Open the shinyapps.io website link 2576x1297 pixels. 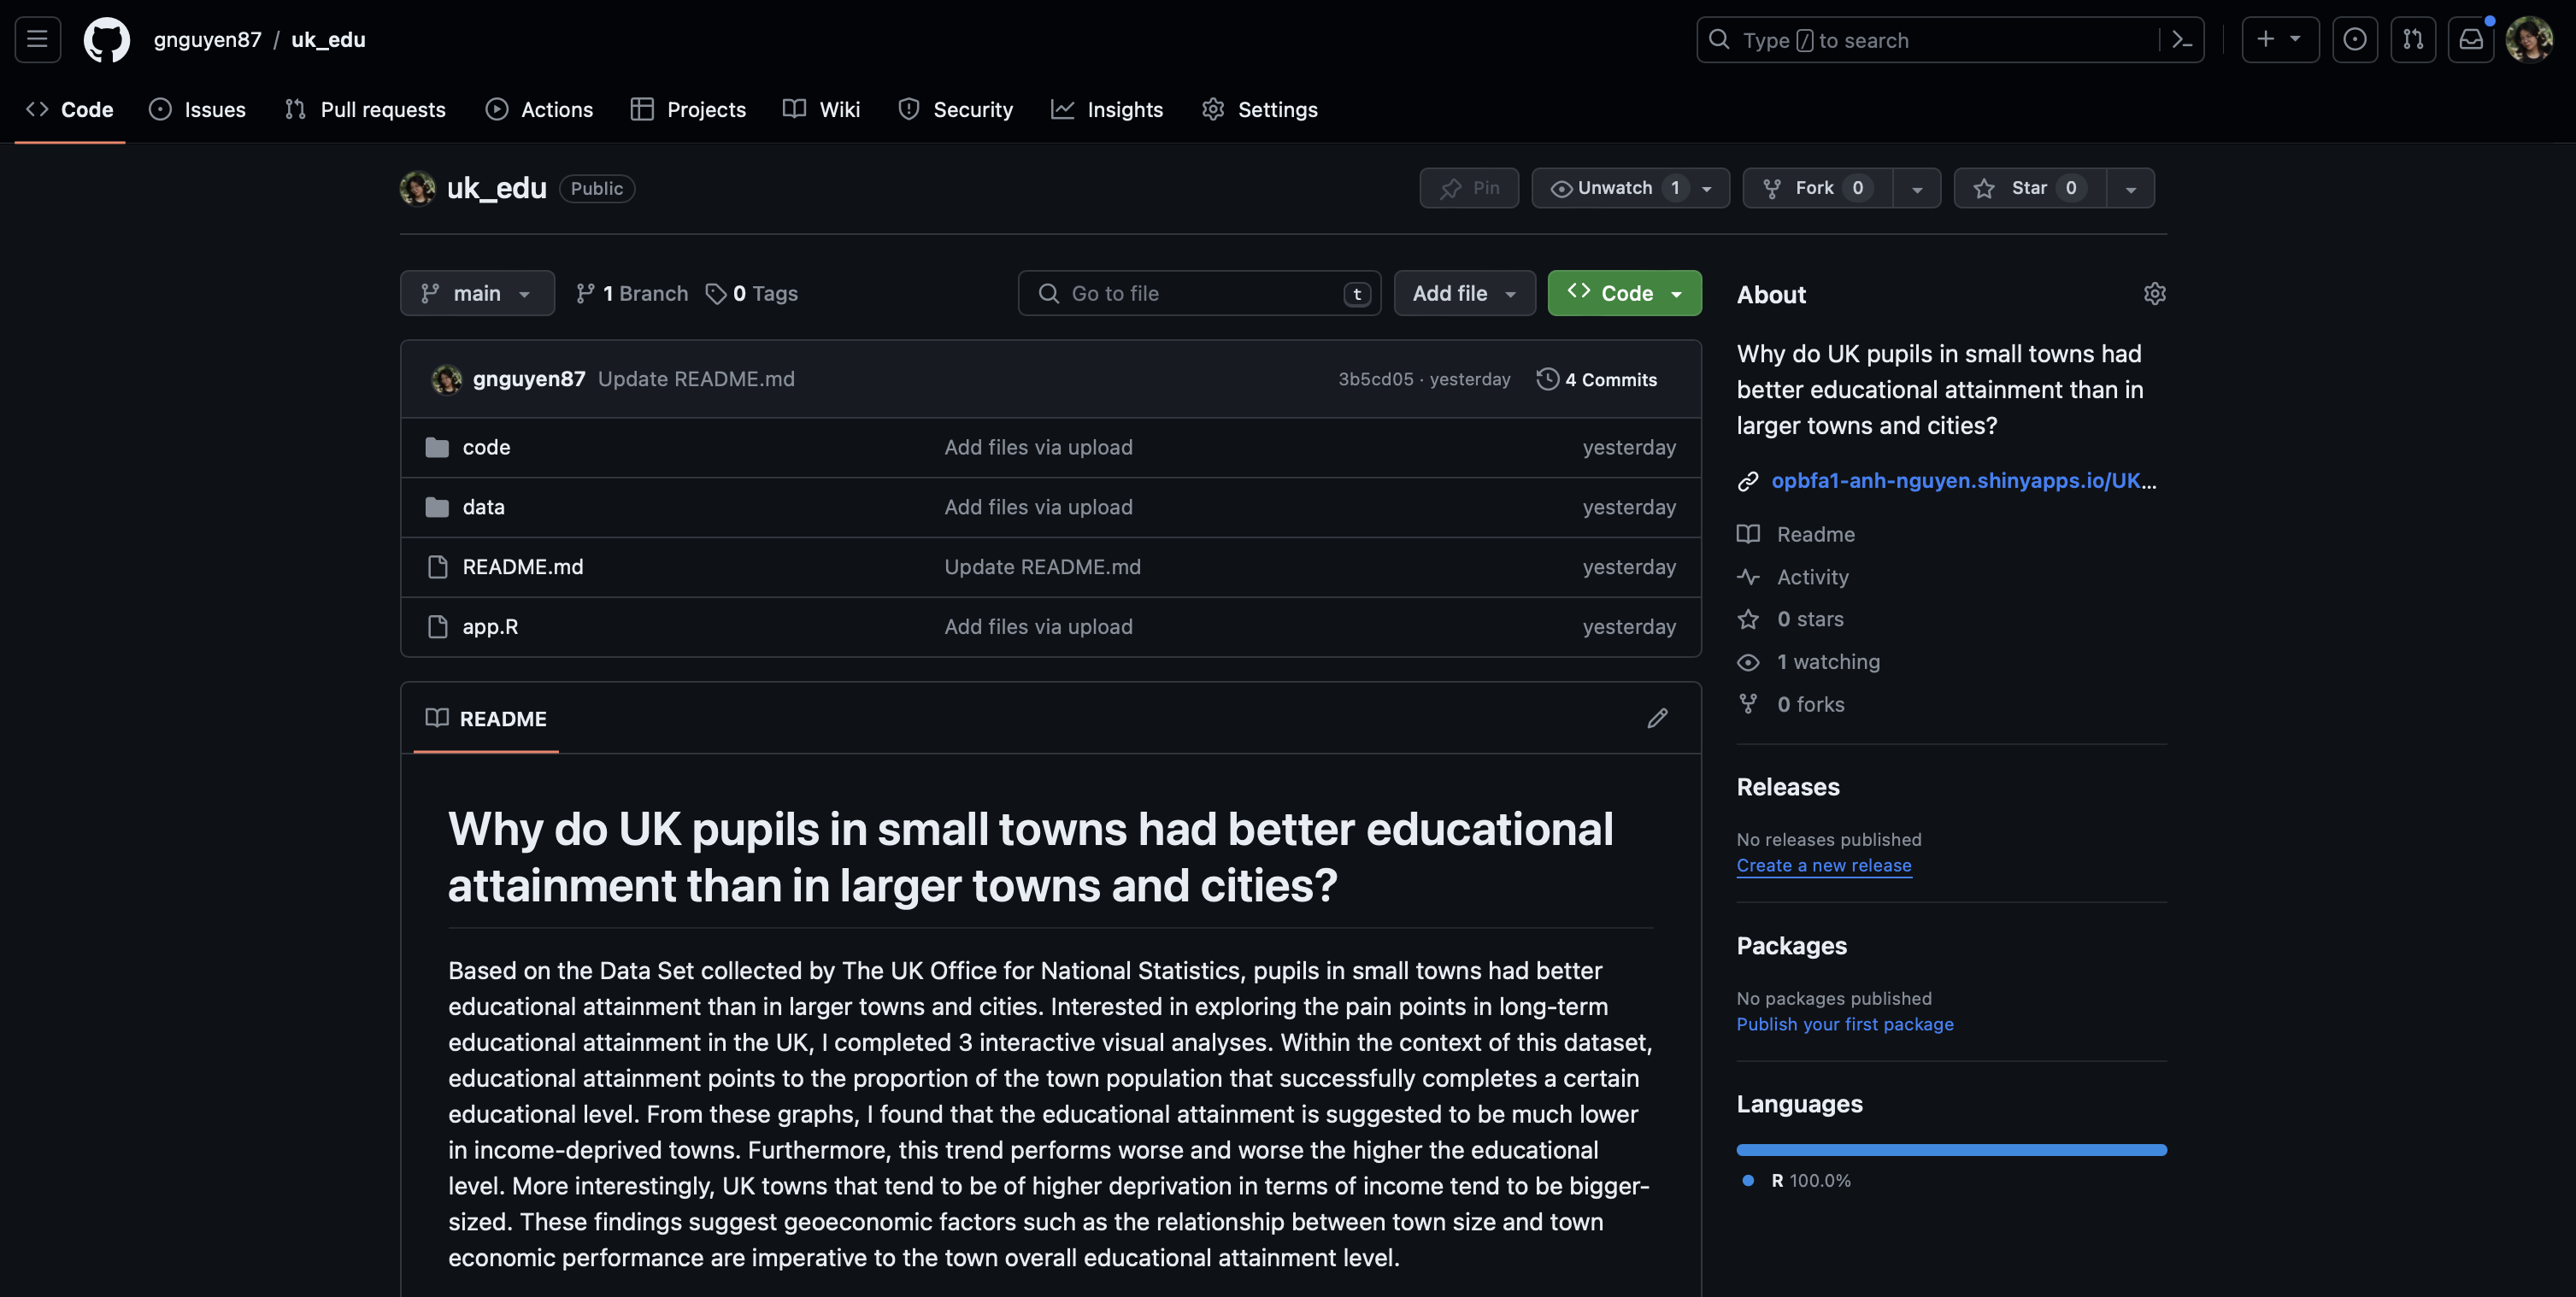pos(1963,481)
